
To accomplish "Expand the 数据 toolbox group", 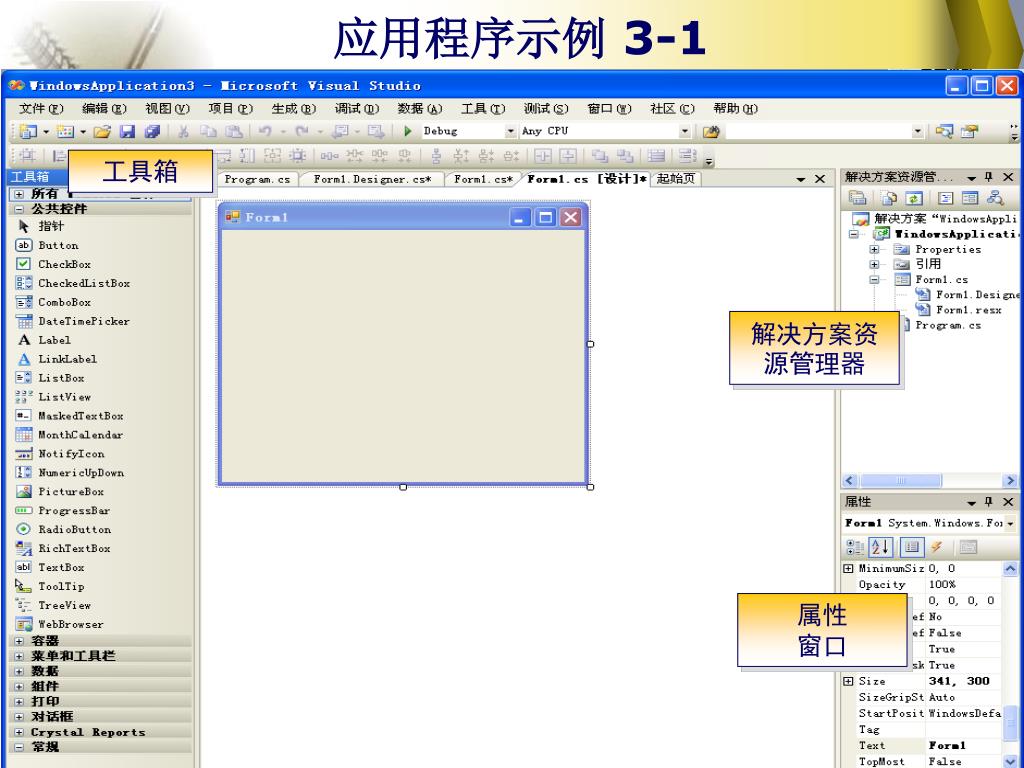I will pyautogui.click(x=19, y=671).
